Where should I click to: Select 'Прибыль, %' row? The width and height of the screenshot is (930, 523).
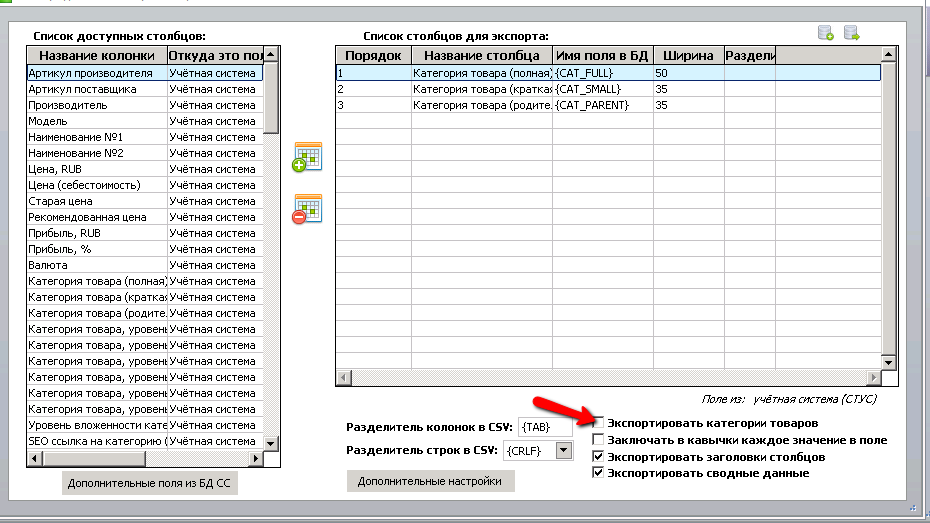(x=145, y=249)
